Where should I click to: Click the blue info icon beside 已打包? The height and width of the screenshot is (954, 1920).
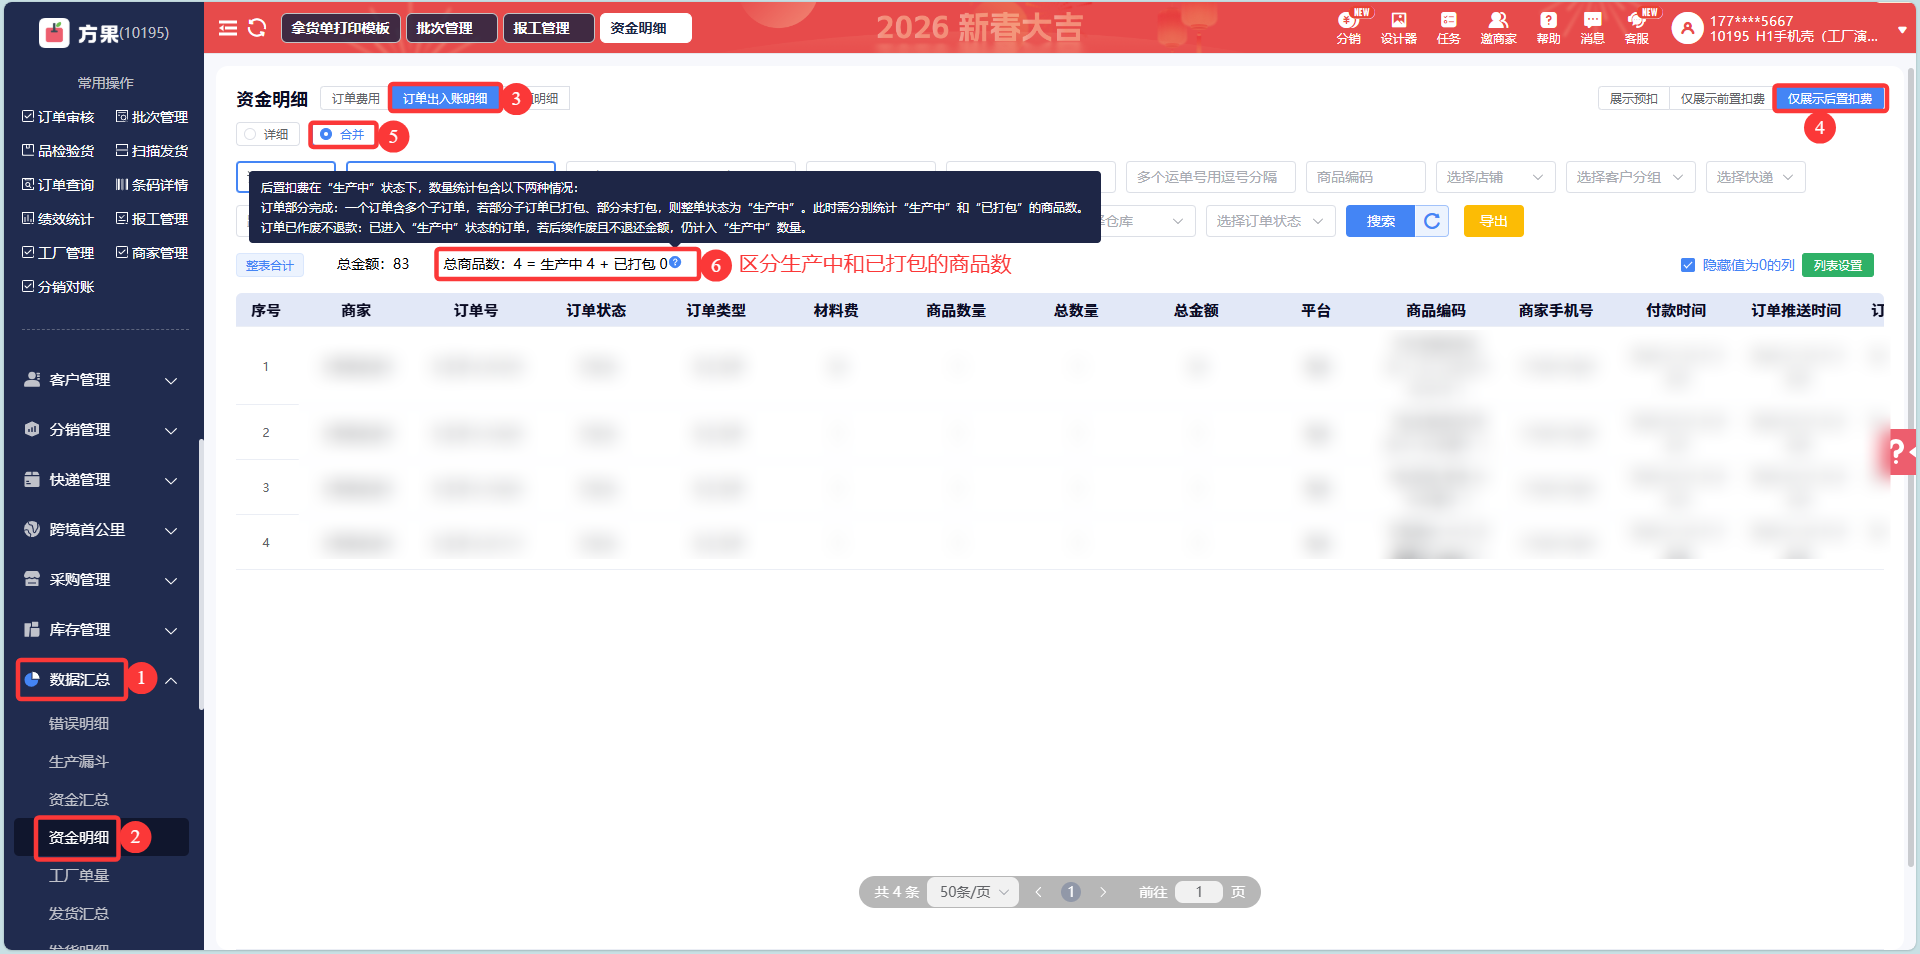pyautogui.click(x=675, y=262)
